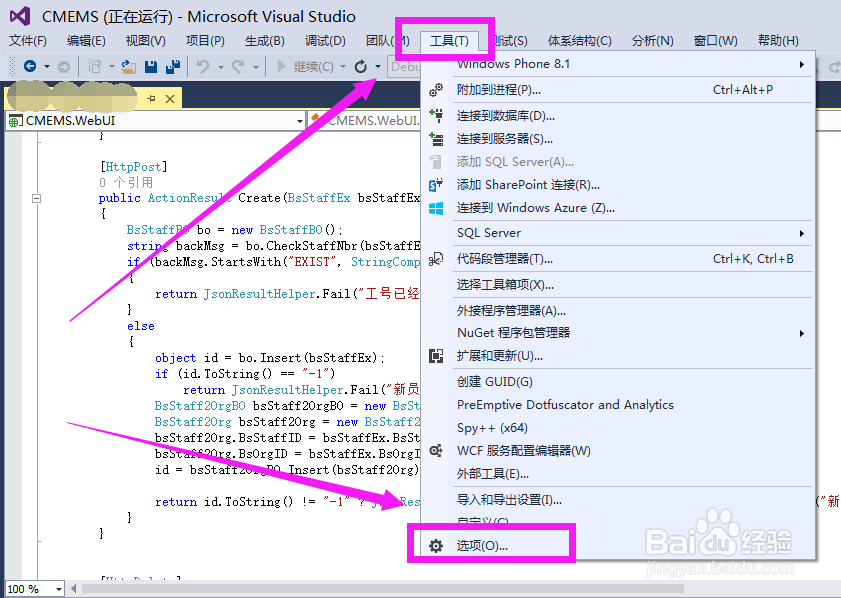Select 选择工具箱项(X)... menu item

[619, 285]
